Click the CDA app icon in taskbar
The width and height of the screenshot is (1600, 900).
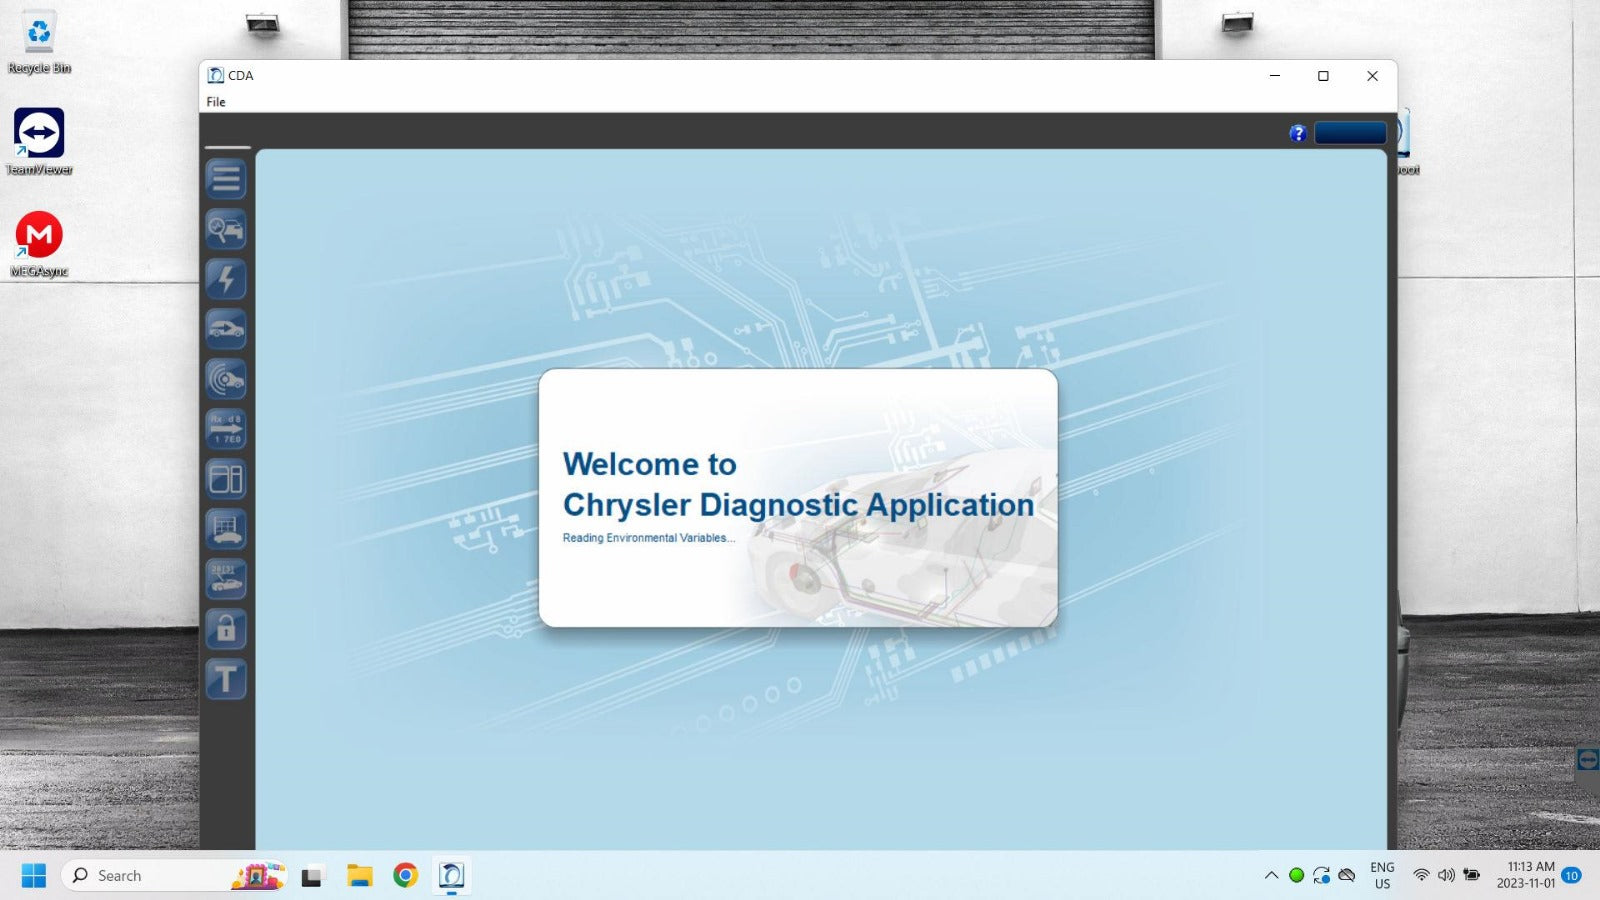pos(452,876)
